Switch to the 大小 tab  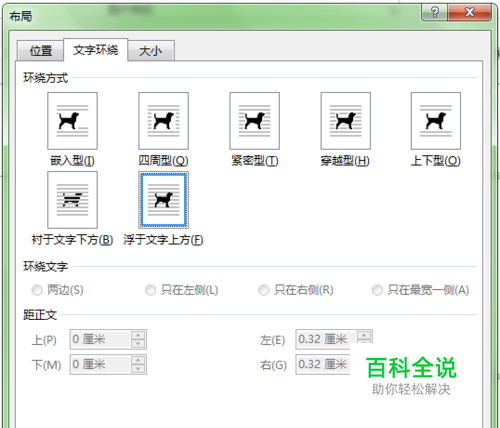pos(151,51)
